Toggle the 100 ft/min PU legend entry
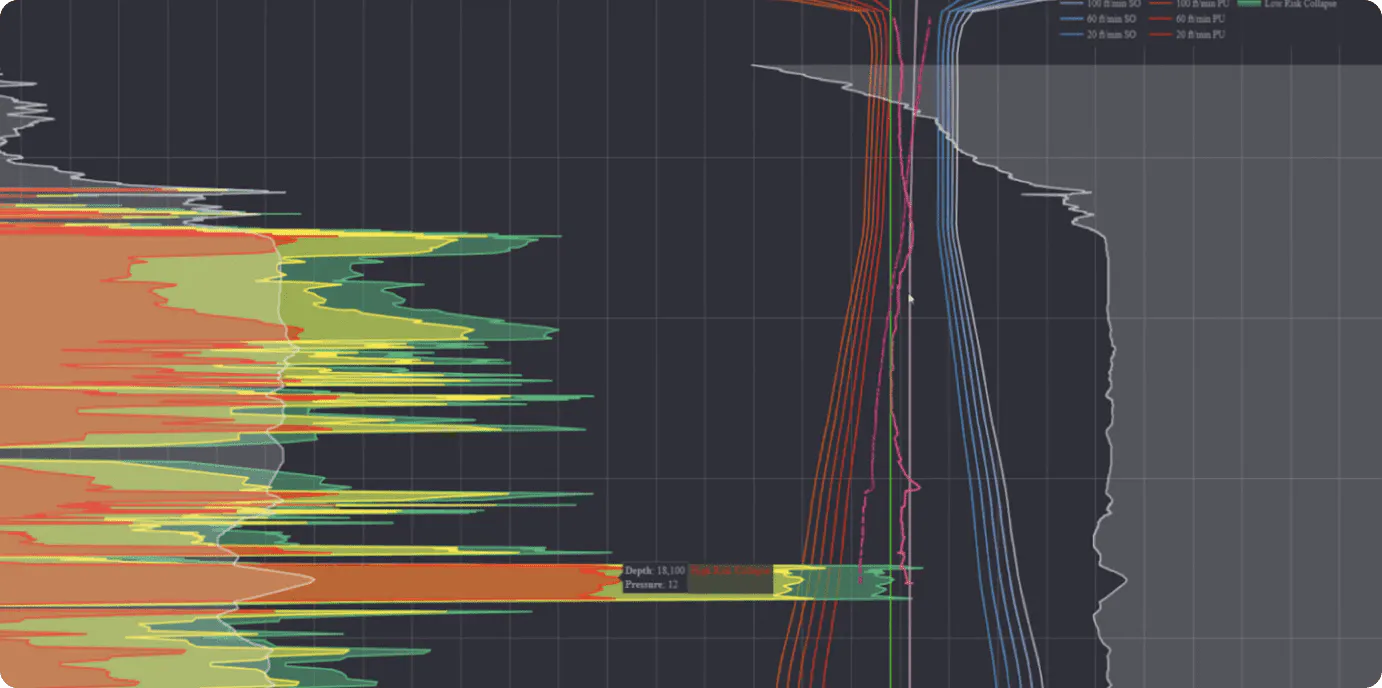The width and height of the screenshot is (1382, 688). [1190, 5]
